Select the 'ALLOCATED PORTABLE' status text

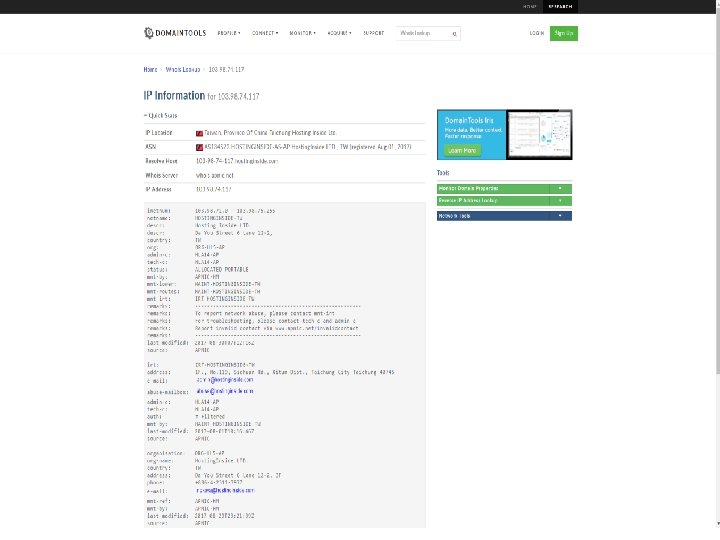[222, 270]
